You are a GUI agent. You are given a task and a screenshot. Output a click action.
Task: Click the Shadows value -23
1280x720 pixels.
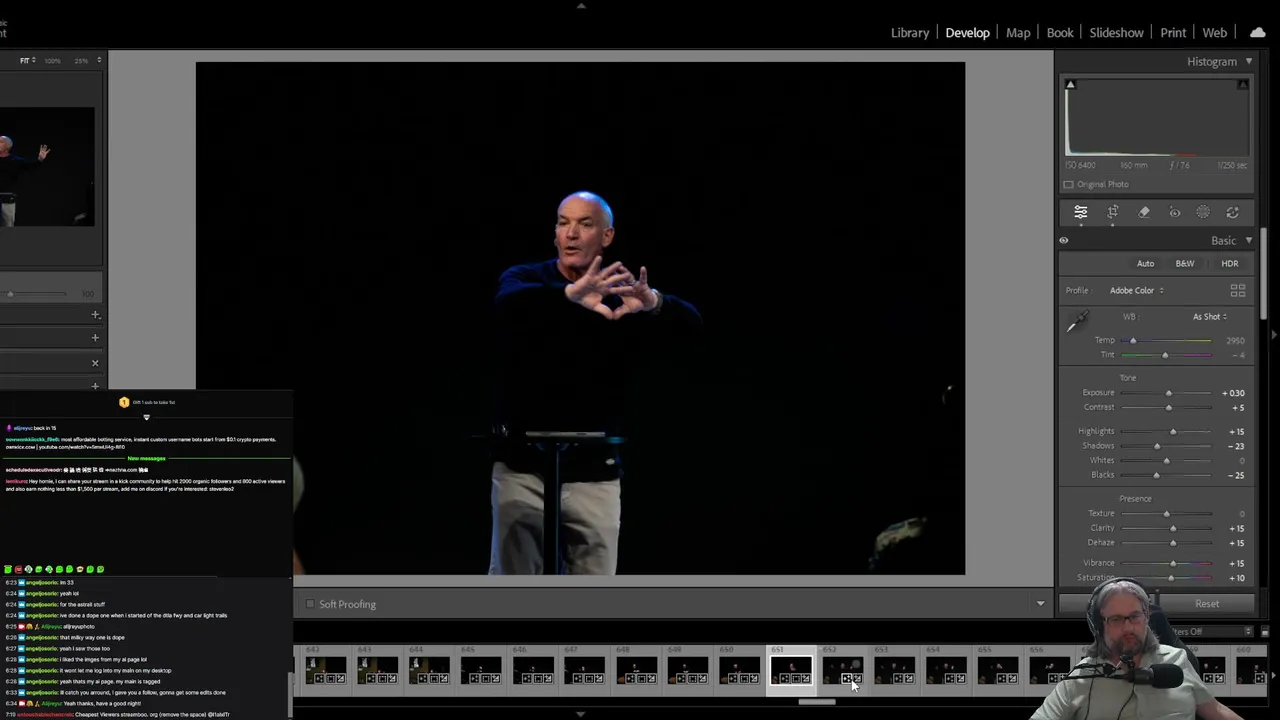(x=1236, y=446)
